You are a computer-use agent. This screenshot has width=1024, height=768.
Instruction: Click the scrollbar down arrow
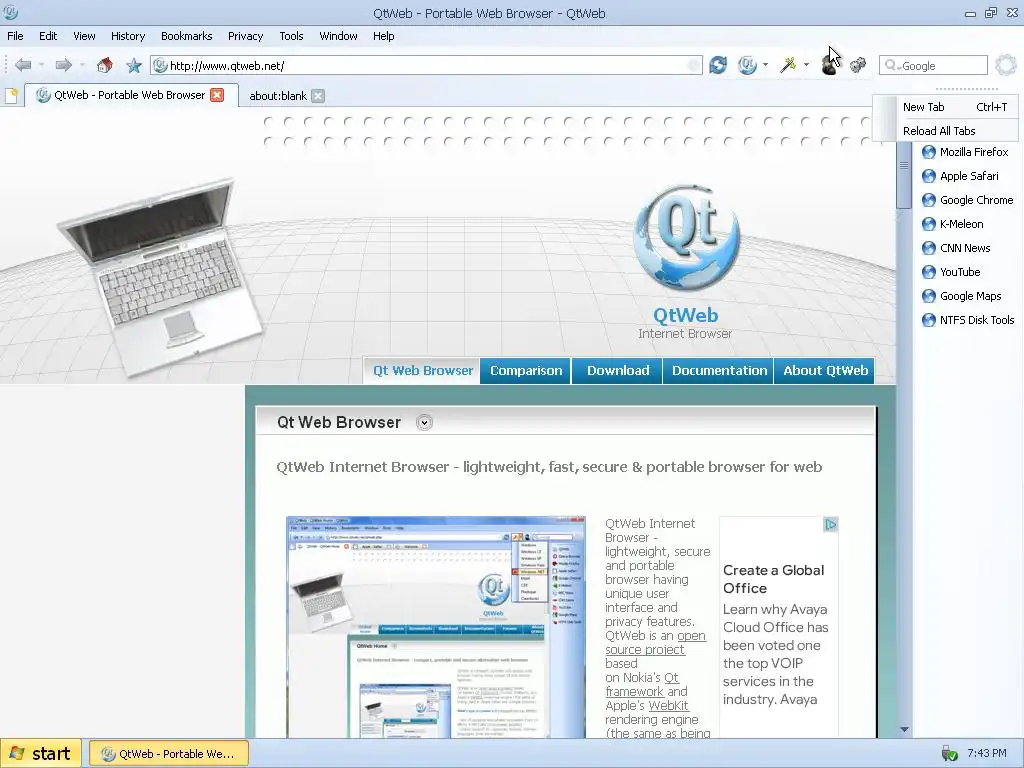click(x=904, y=729)
